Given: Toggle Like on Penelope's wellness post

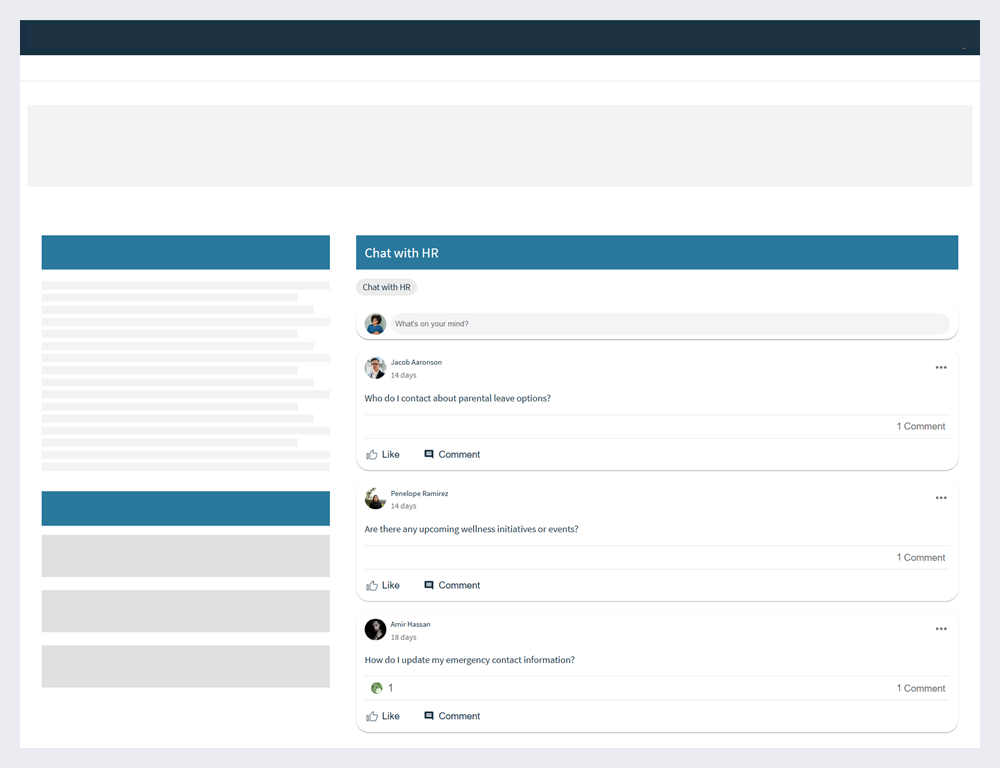Looking at the screenshot, I should tap(384, 585).
